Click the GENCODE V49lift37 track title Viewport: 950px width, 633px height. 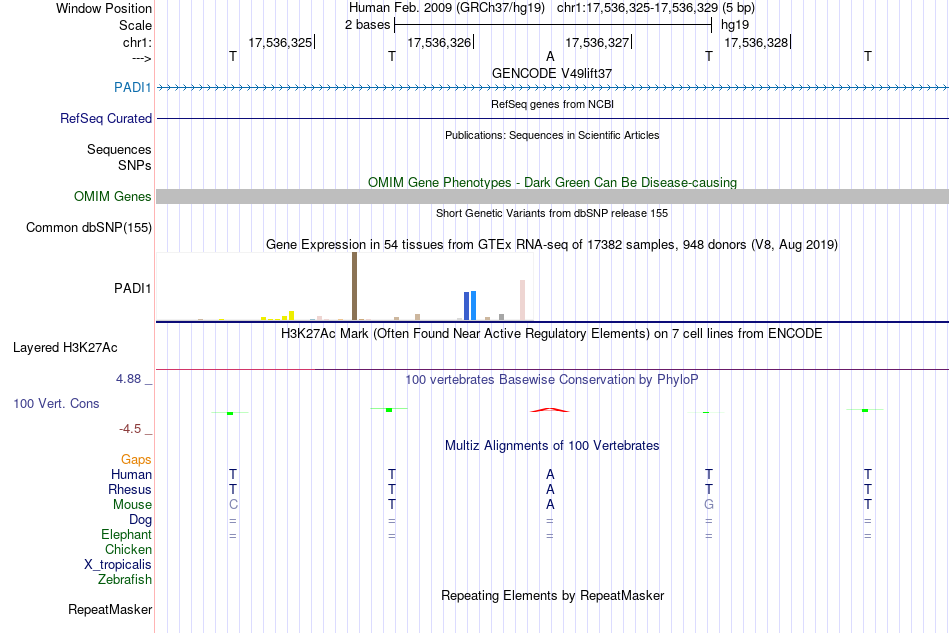point(552,73)
